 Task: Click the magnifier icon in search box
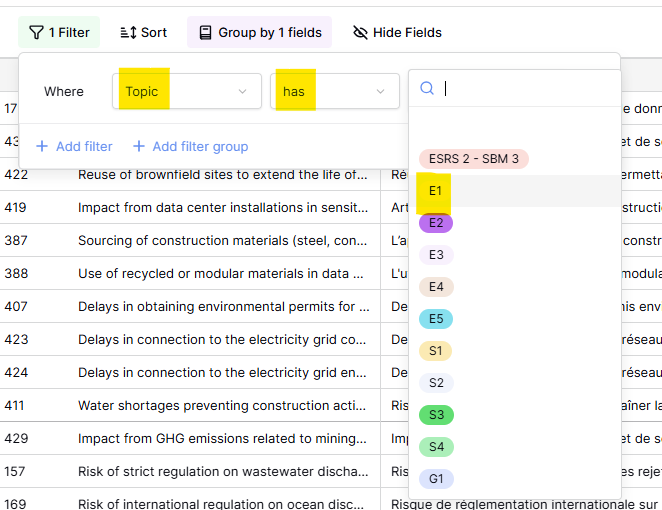pos(427,88)
